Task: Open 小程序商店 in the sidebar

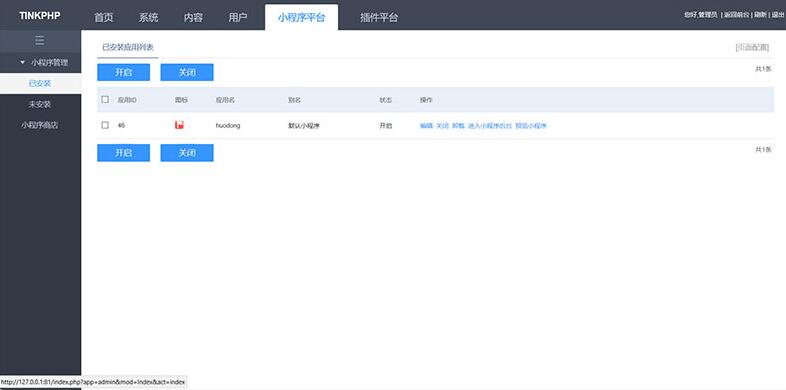Action: 40,125
